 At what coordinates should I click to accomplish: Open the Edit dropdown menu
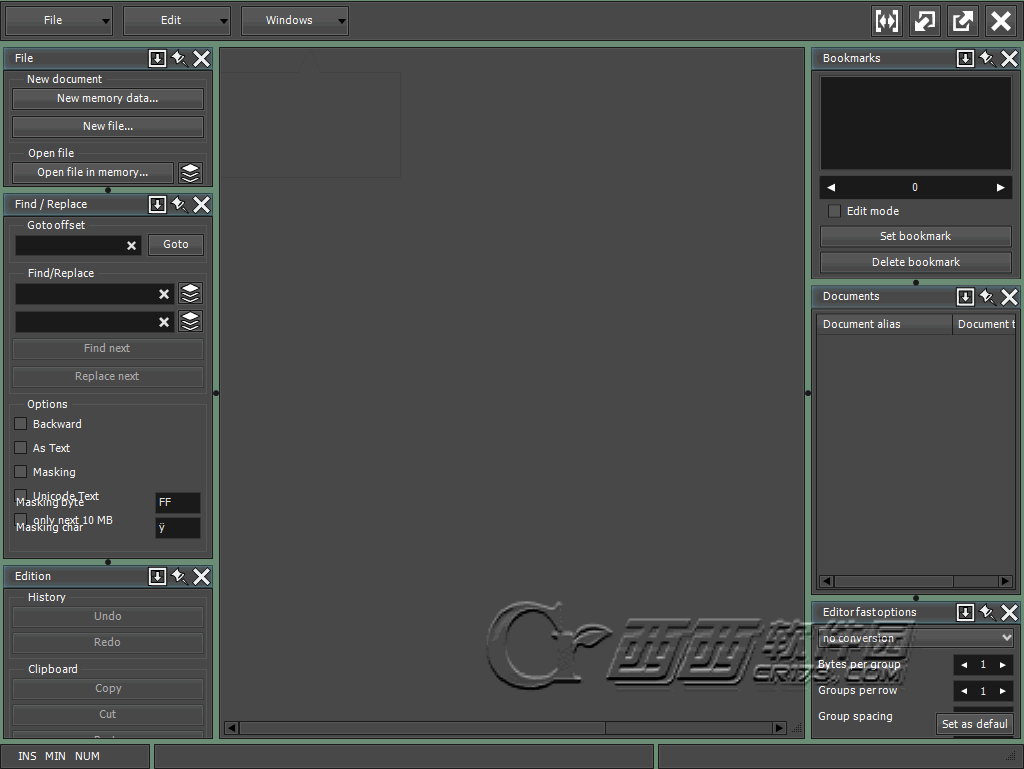(x=176, y=21)
